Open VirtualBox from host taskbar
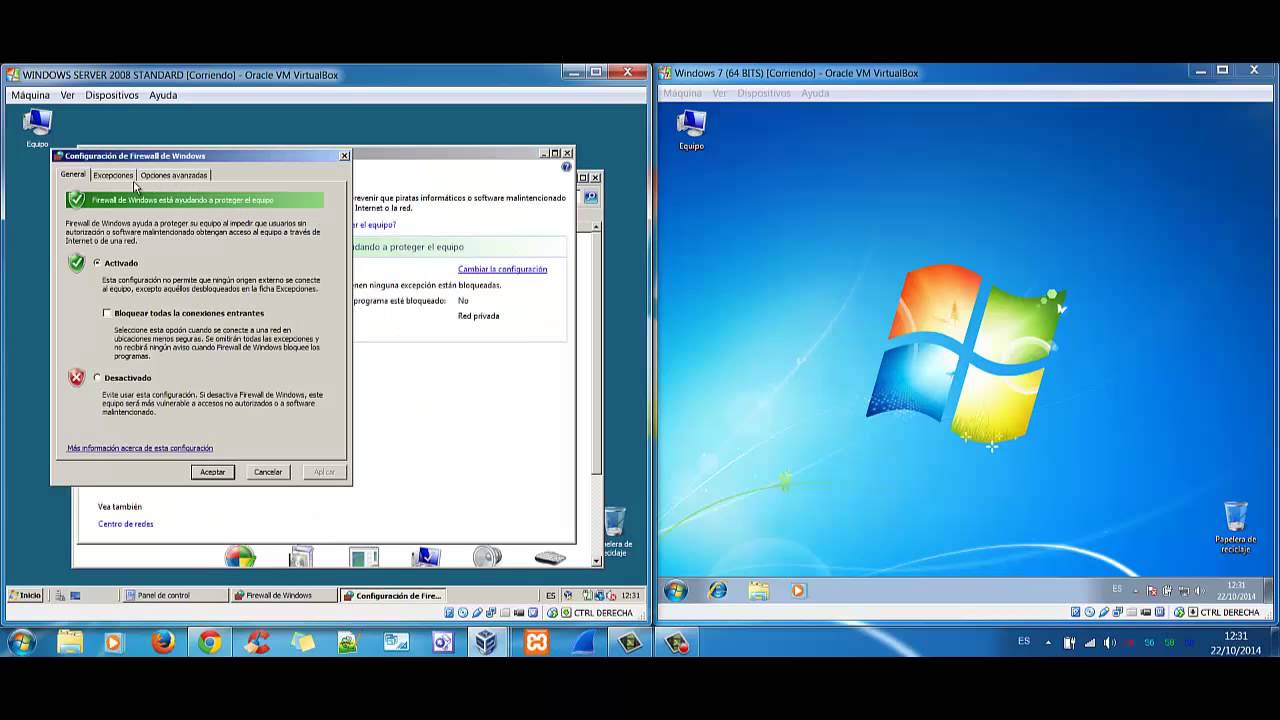This screenshot has height=720, width=1280. coord(486,642)
